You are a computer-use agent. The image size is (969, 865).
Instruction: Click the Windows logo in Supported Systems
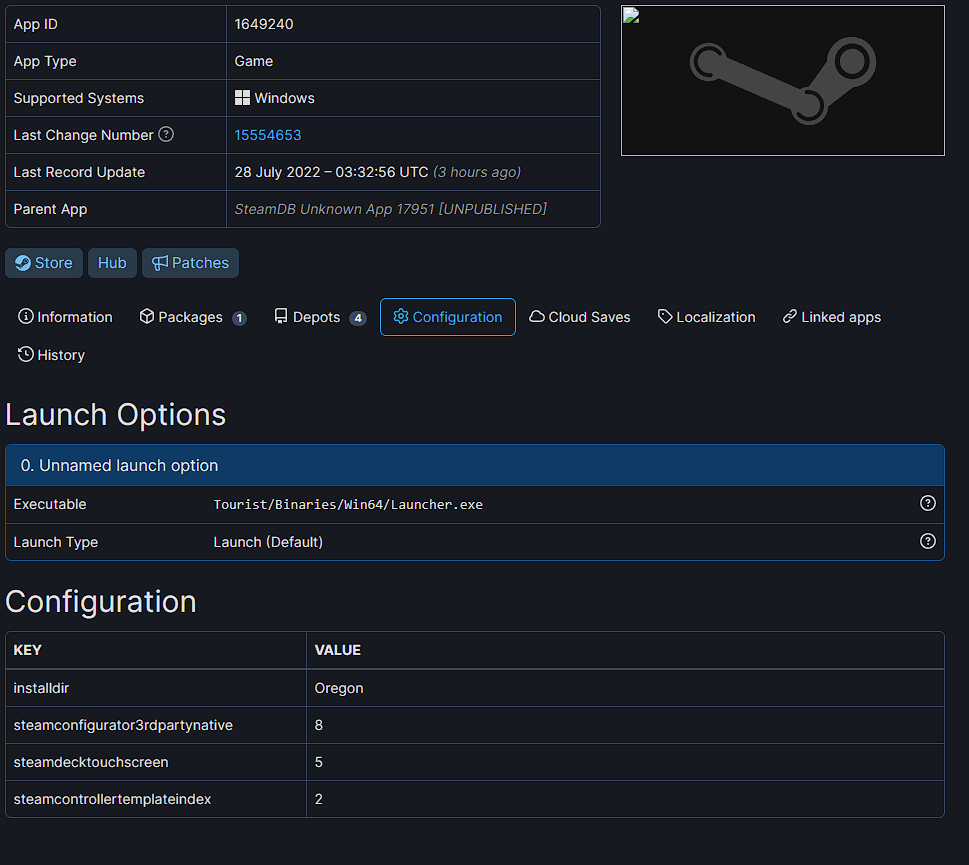pyautogui.click(x=242, y=98)
